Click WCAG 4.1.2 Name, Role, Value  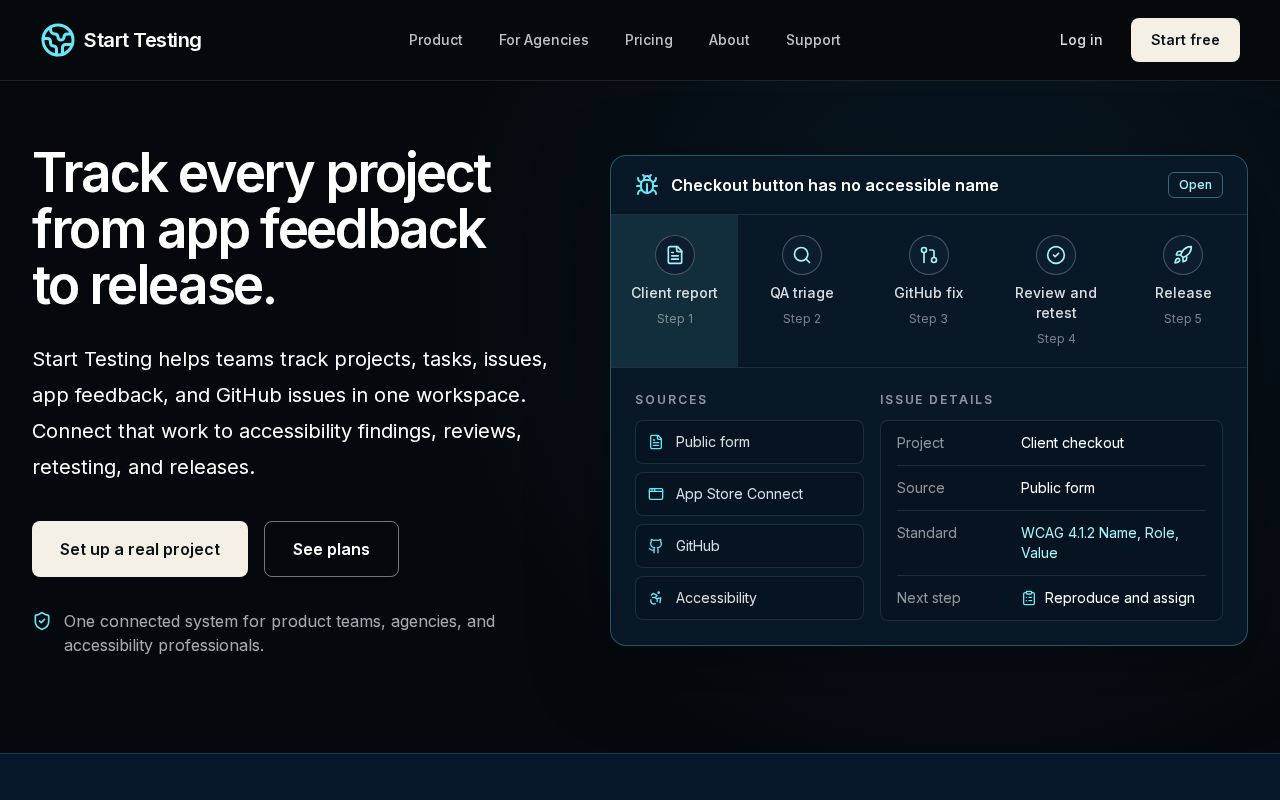coord(1100,543)
